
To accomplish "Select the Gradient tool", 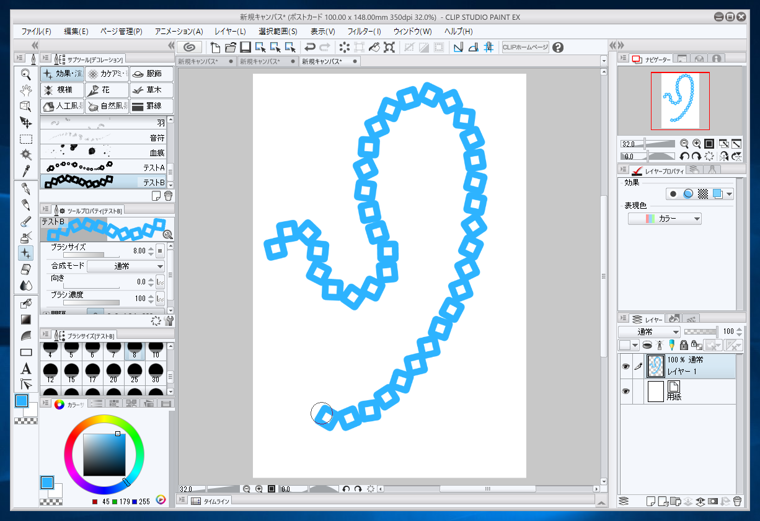I will pos(26,319).
